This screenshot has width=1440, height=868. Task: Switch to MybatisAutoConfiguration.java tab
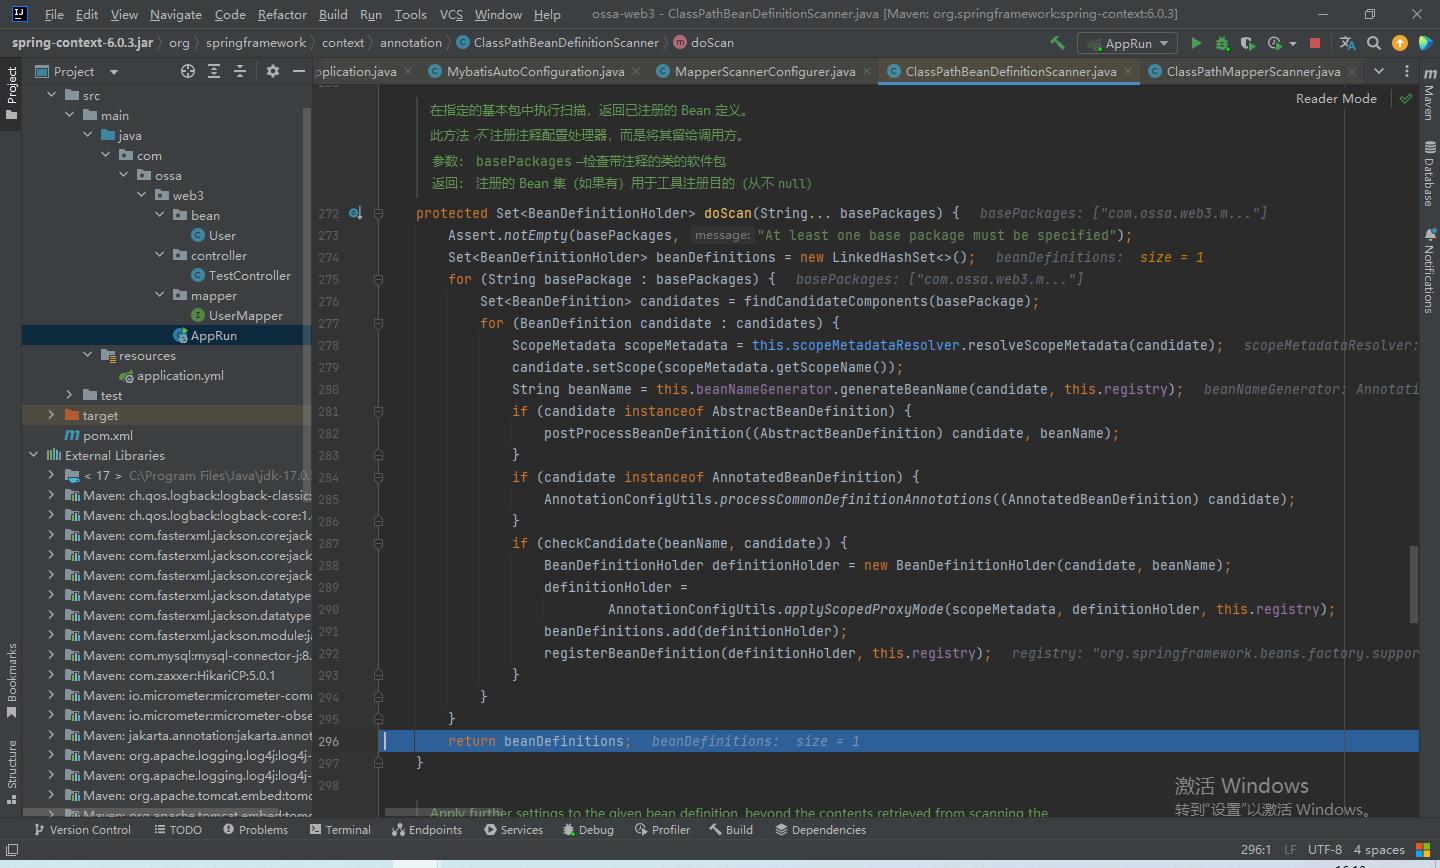pos(535,71)
